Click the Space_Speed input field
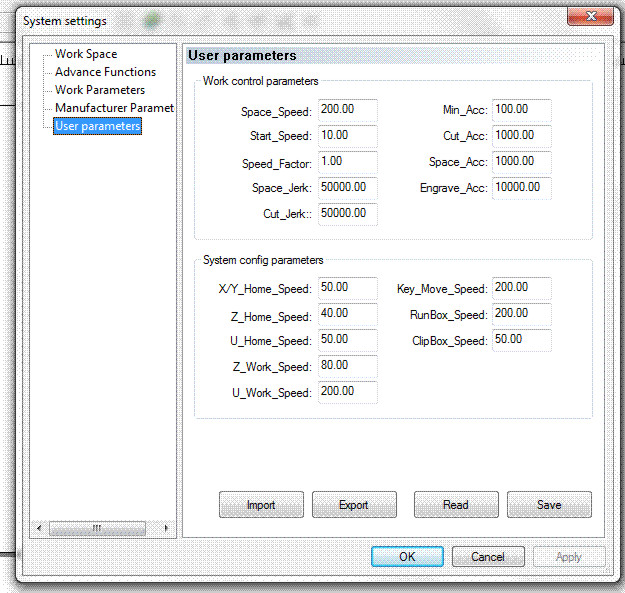 coord(347,110)
